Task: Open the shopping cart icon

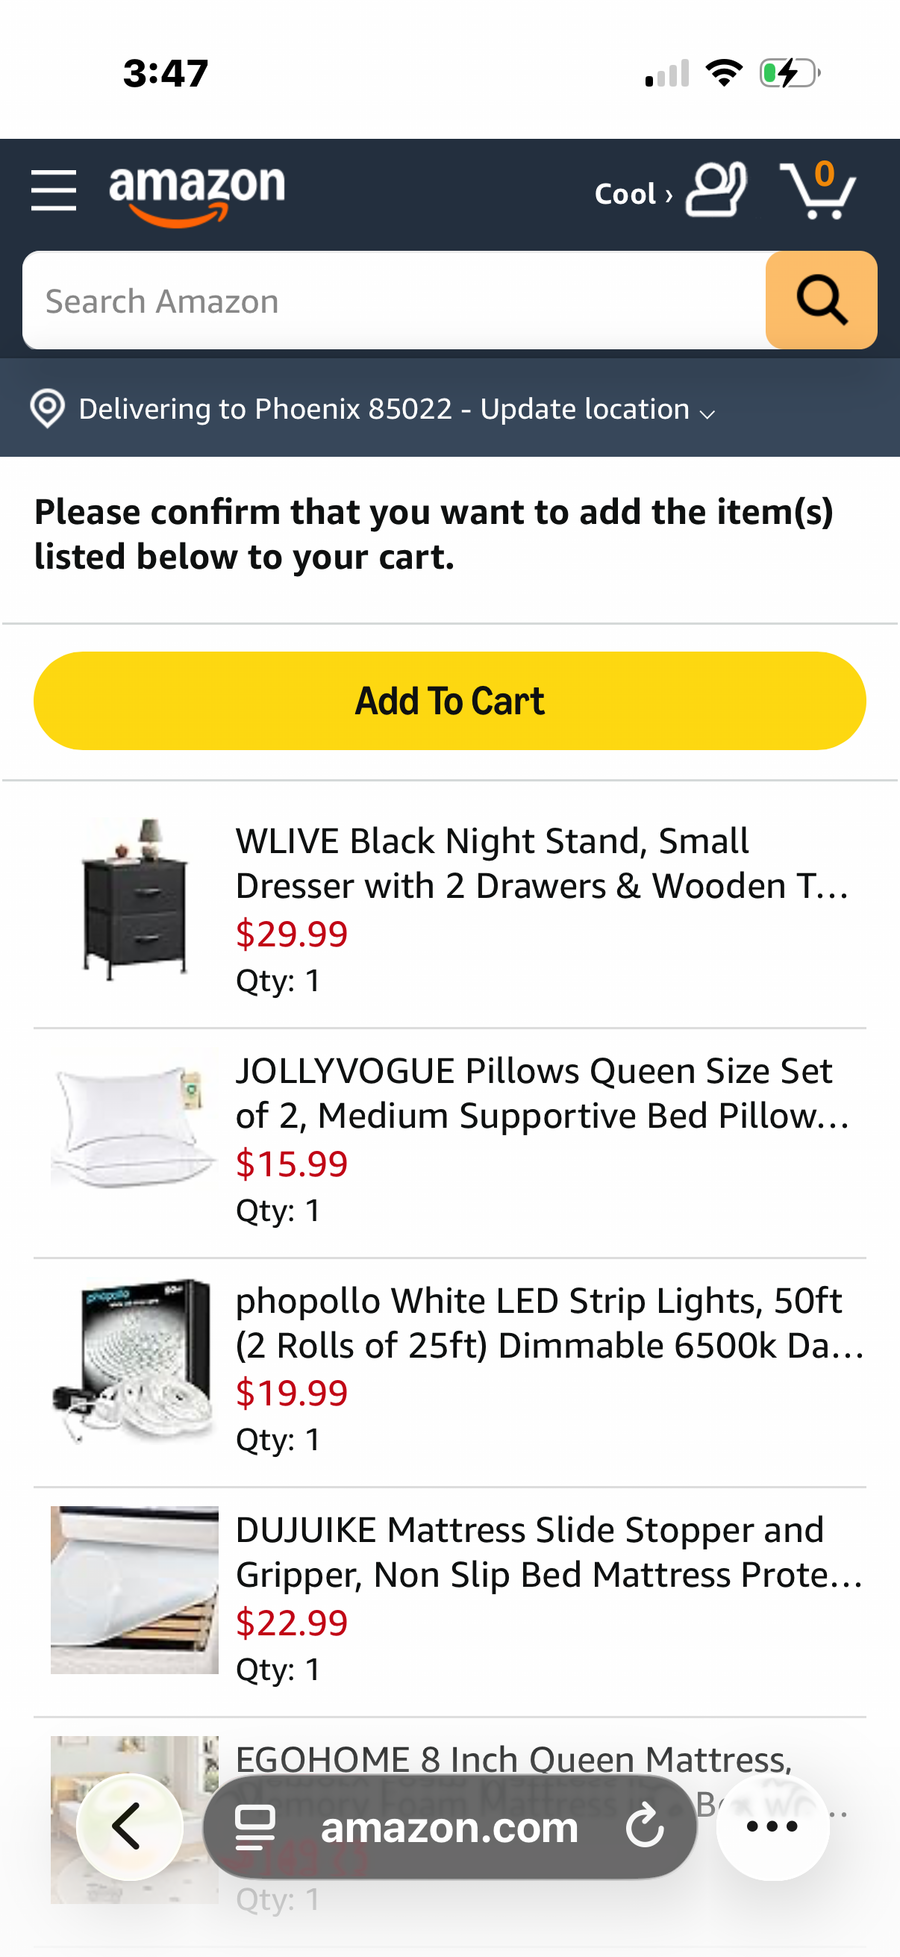Action: [817, 190]
